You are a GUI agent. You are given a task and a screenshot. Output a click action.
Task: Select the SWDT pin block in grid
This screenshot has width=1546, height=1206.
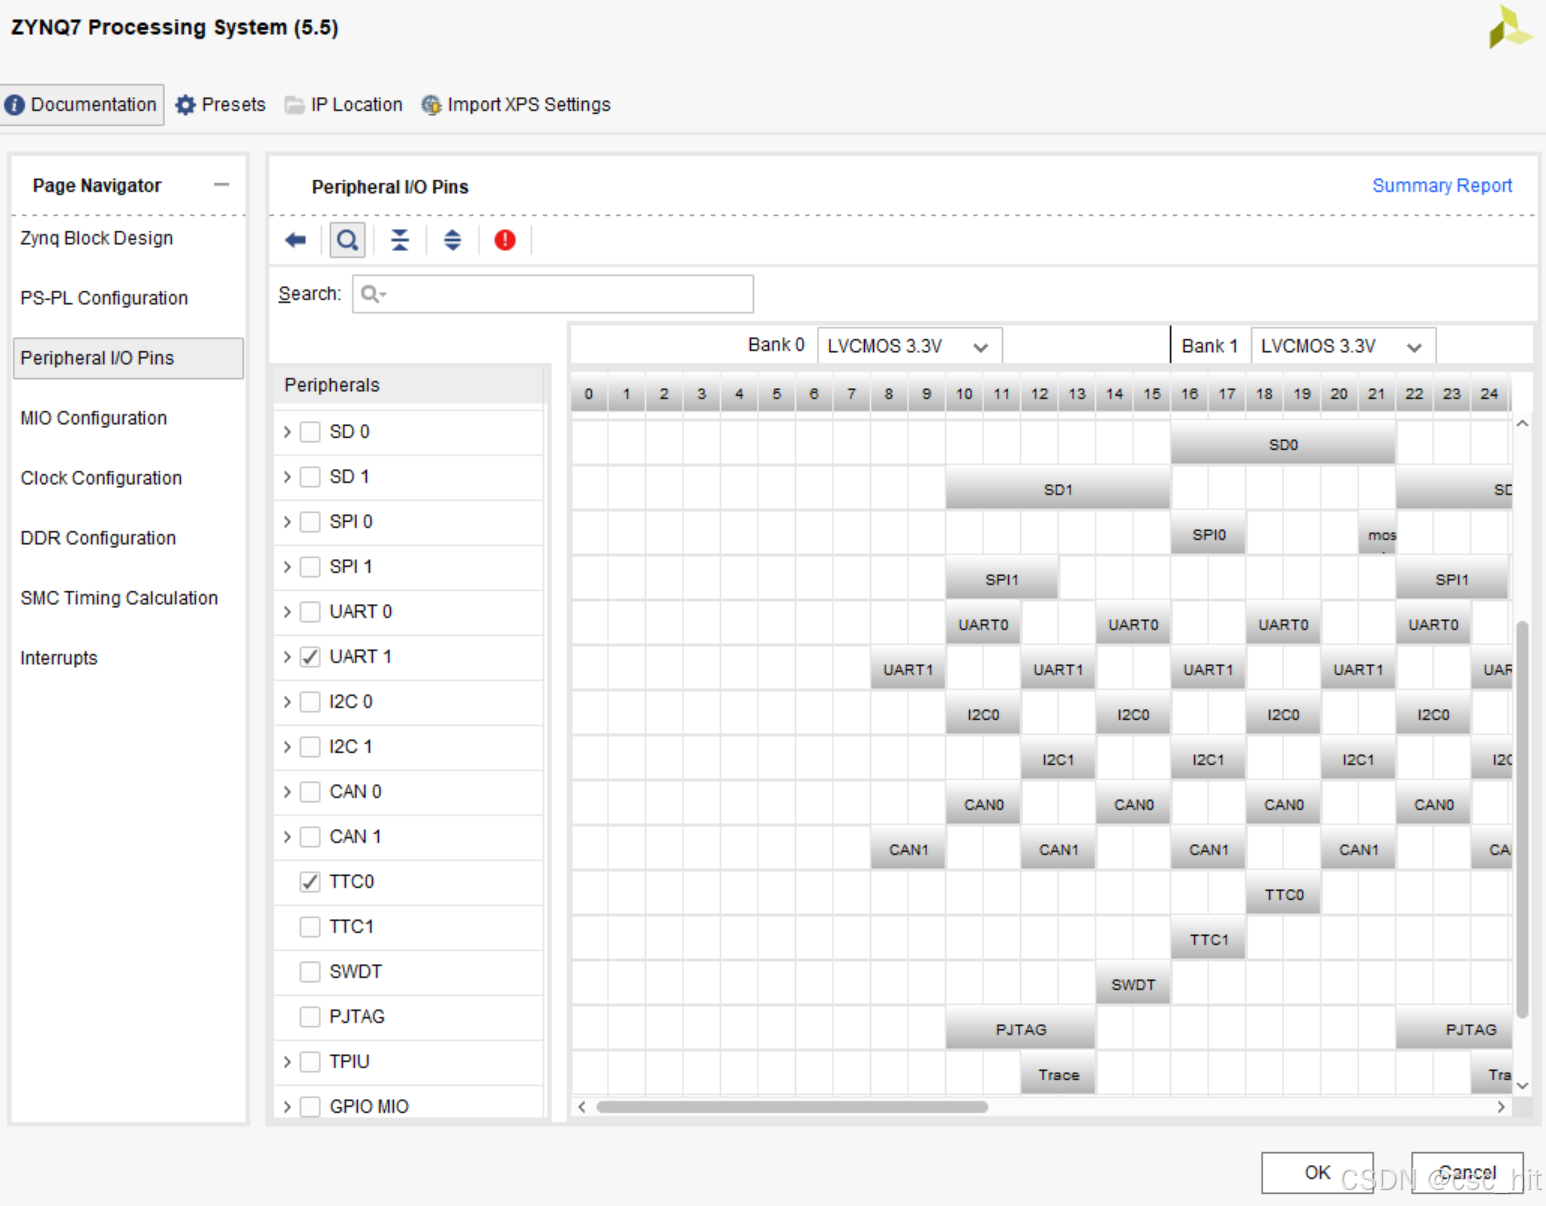tap(1133, 984)
